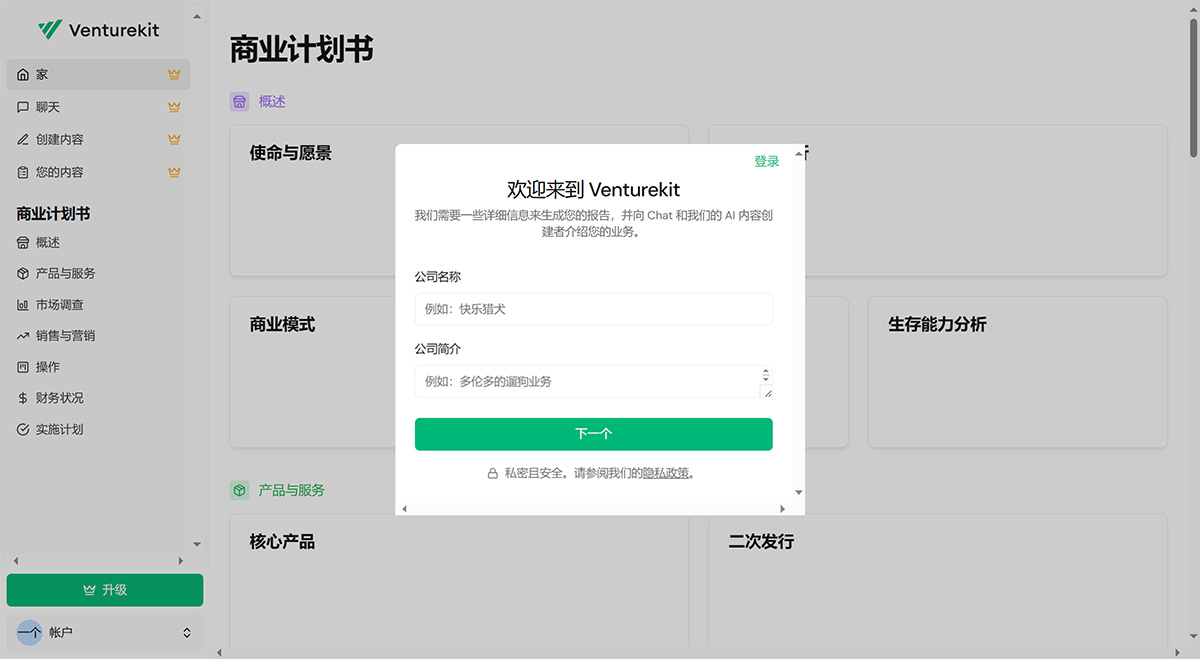Viewport: 1200px width, 659px height.
Task: Open the 隐私政策 privacy policy link
Action: coord(666,472)
